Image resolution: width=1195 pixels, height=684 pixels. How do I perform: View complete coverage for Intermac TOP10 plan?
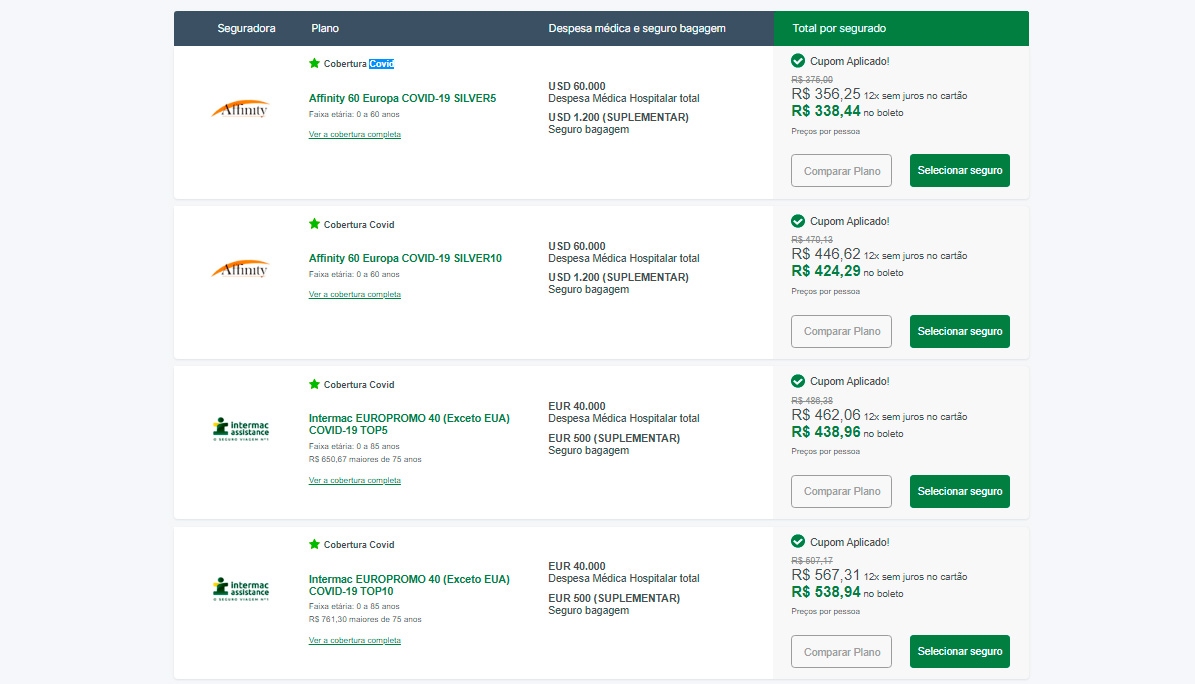point(354,641)
